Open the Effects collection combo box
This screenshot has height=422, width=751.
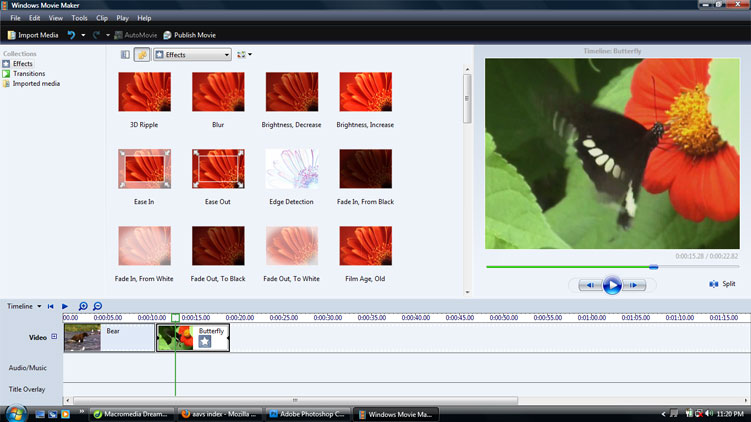click(x=192, y=55)
